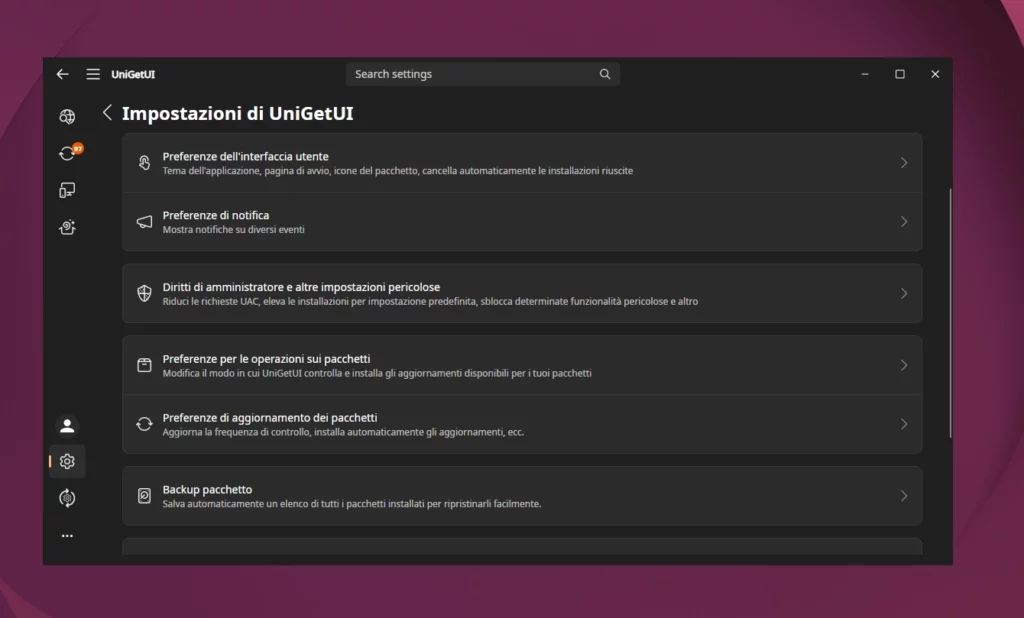Open Preferenze di notifica title
Image resolution: width=1024 pixels, height=618 pixels.
click(216, 216)
